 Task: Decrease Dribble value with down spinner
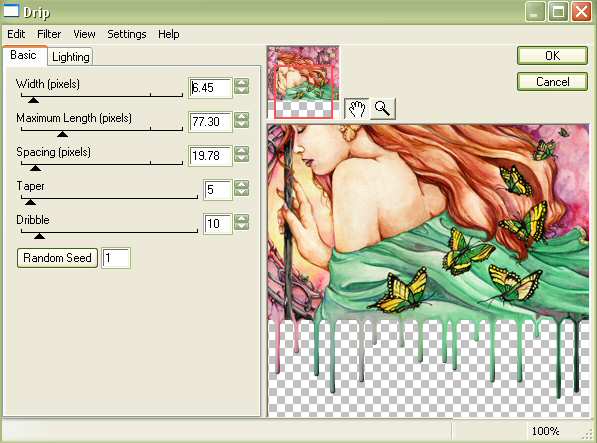241,226
